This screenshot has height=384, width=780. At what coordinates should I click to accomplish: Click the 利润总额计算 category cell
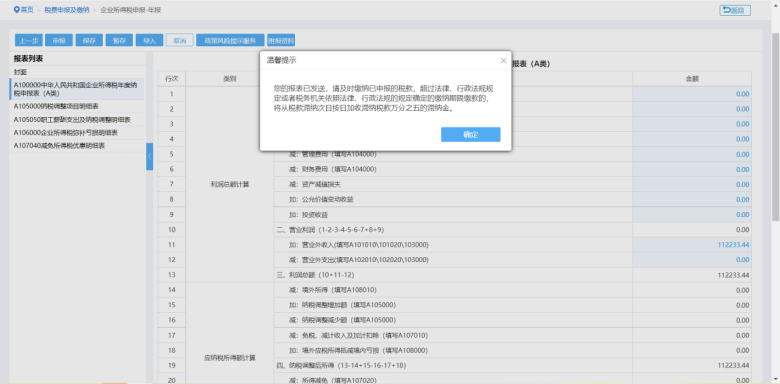(229, 185)
